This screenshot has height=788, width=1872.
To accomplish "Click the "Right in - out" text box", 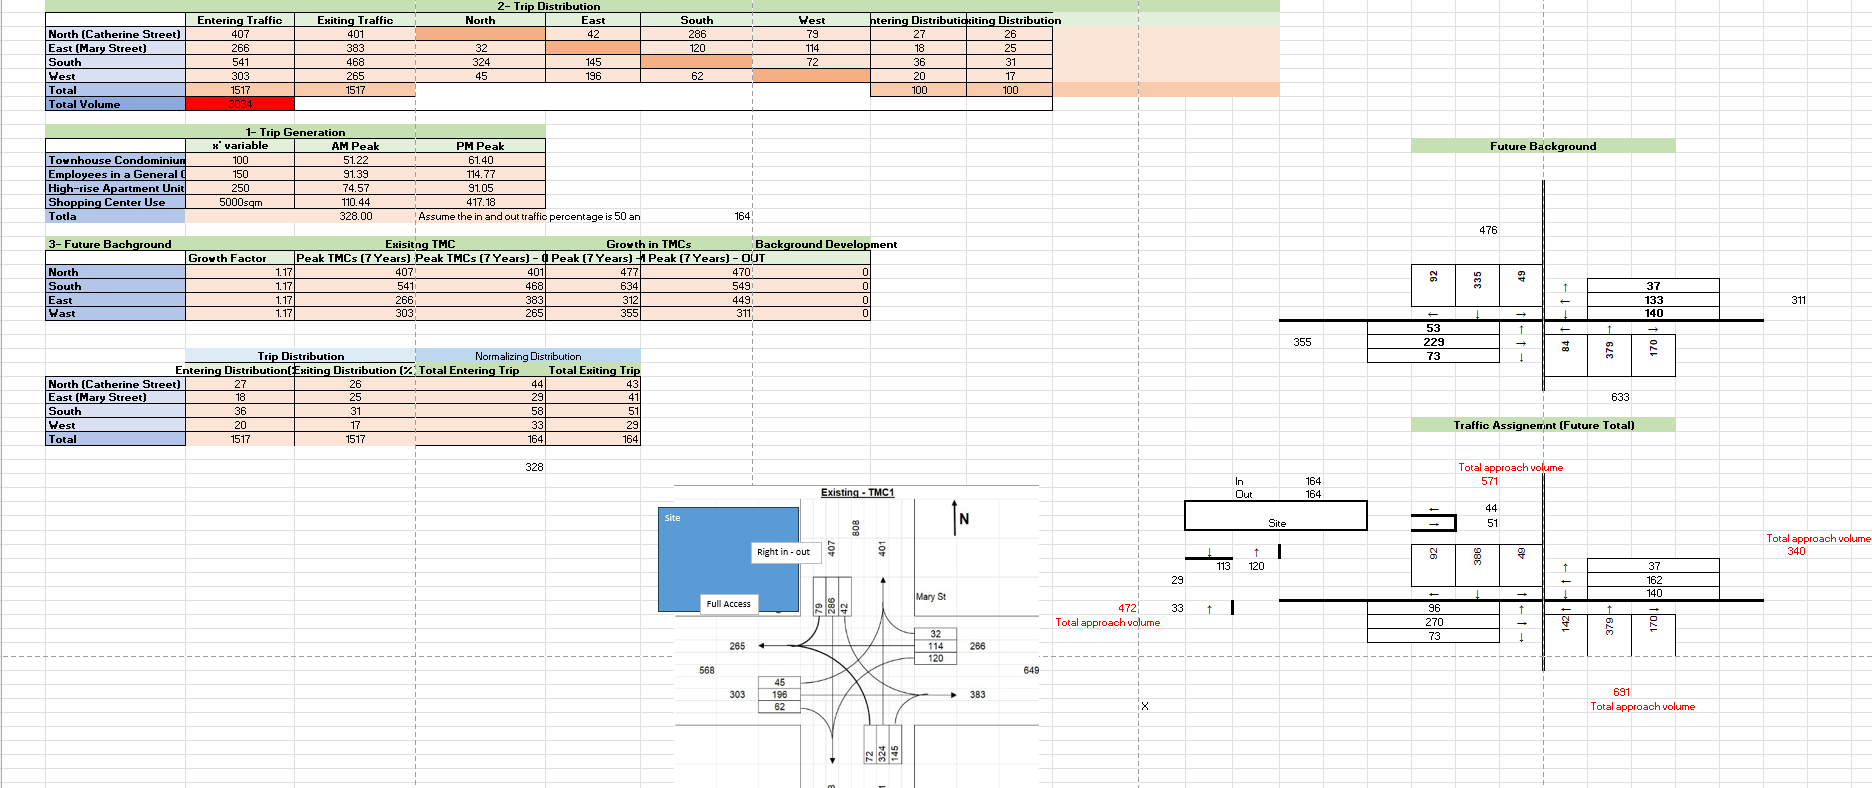I will [x=783, y=552].
